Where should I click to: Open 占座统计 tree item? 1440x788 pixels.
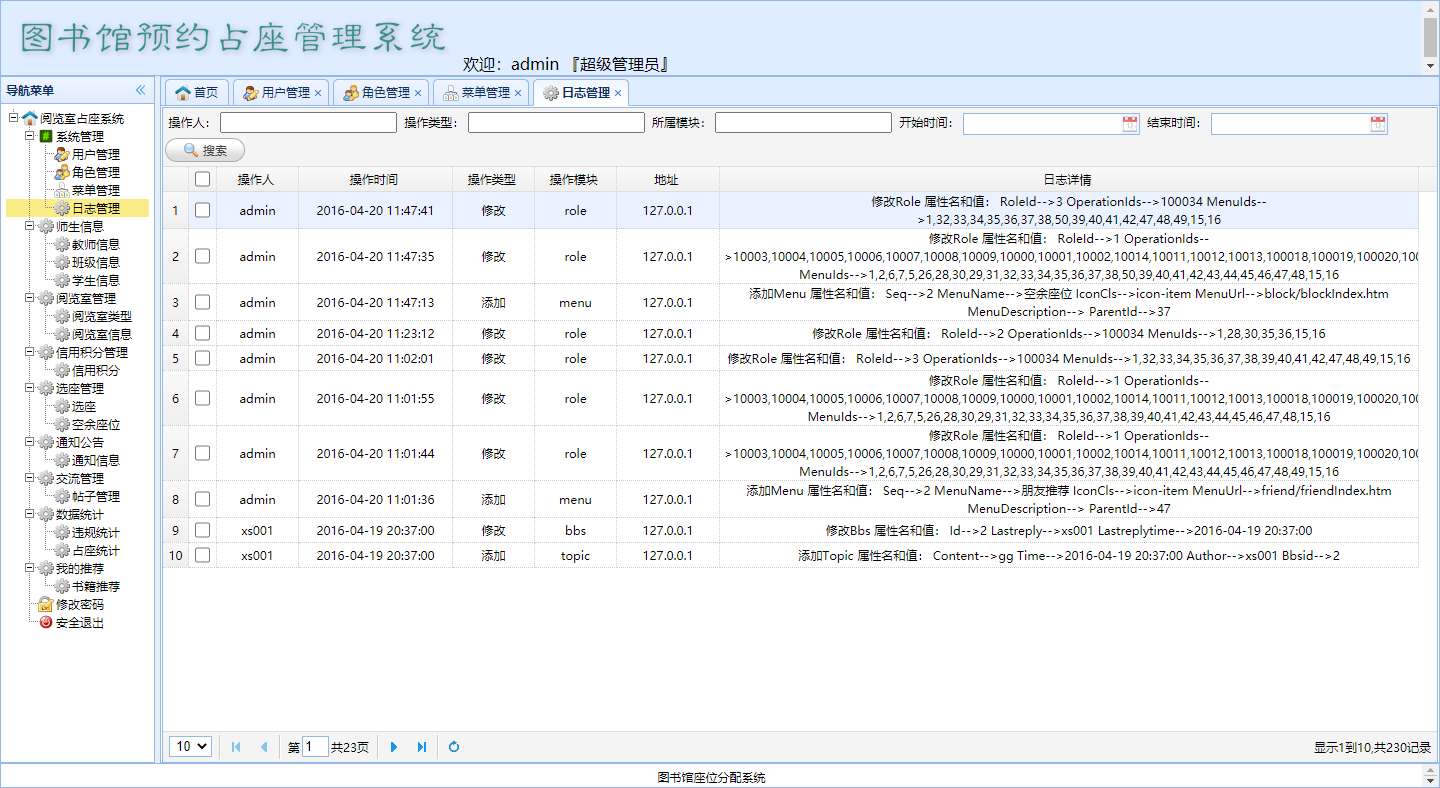(x=95, y=551)
